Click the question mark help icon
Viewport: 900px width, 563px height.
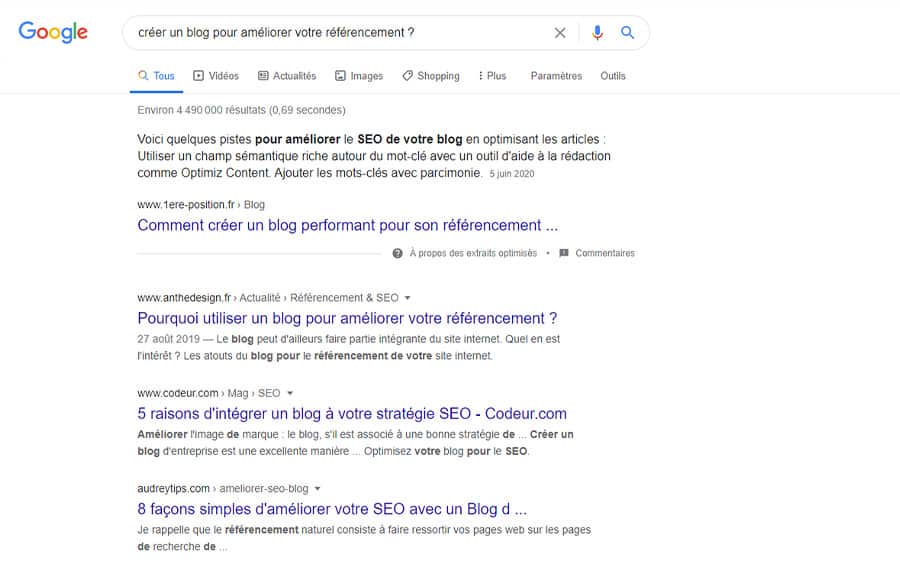pos(397,253)
